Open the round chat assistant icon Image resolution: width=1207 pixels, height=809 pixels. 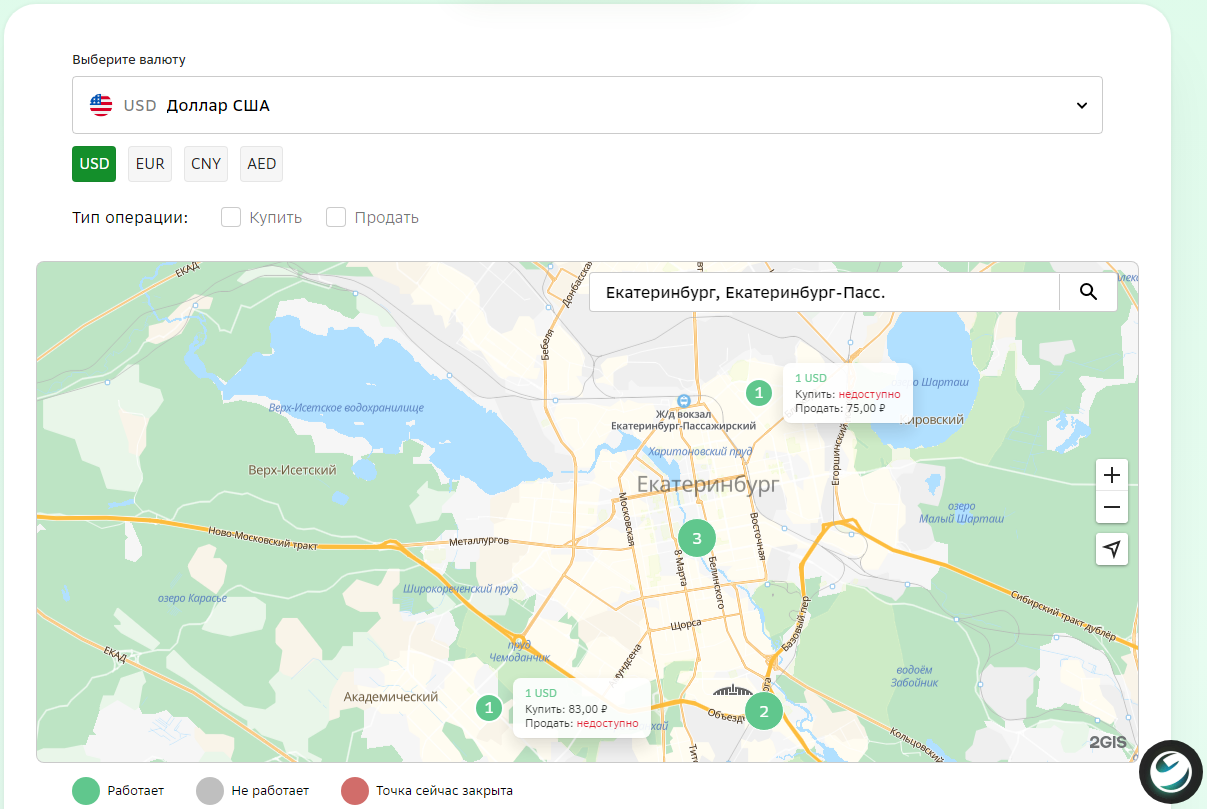click(x=1171, y=772)
